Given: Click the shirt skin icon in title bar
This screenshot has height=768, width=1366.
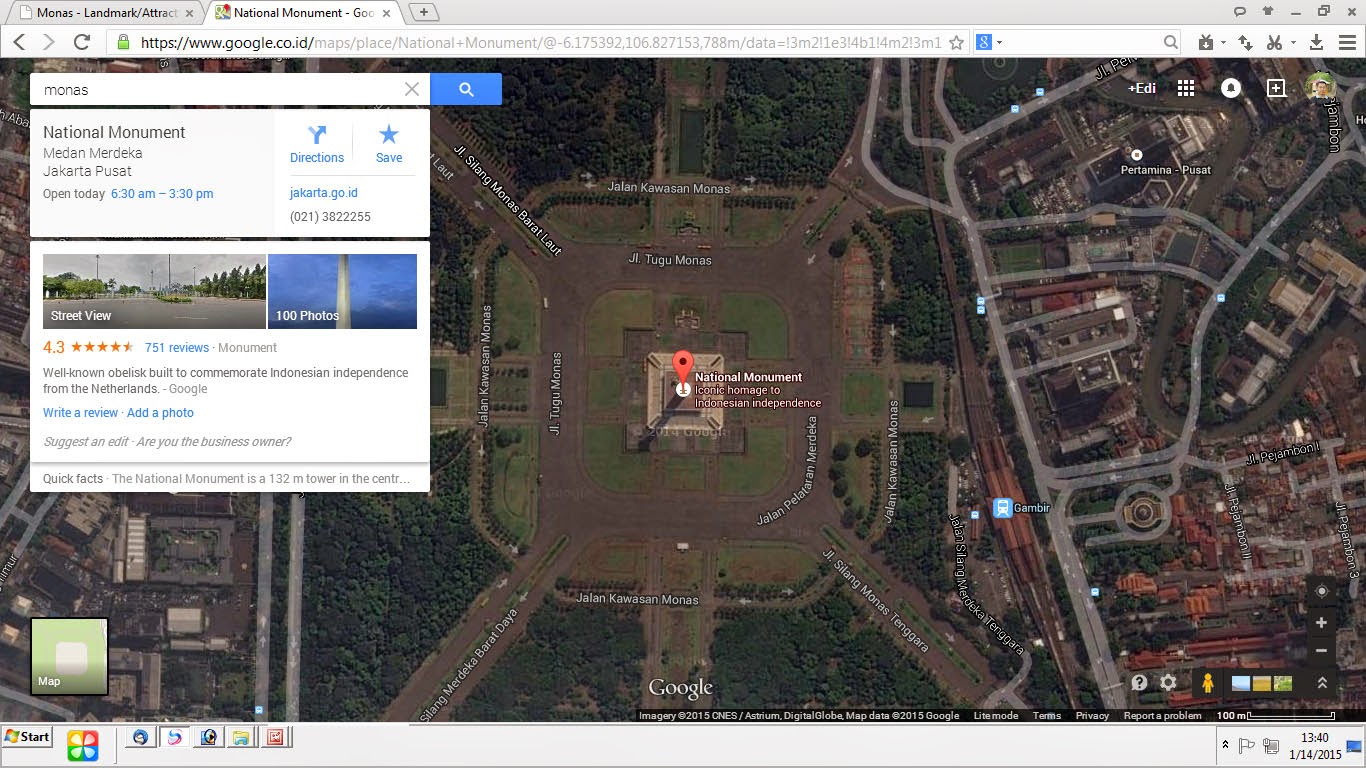Looking at the screenshot, I should tap(1268, 11).
